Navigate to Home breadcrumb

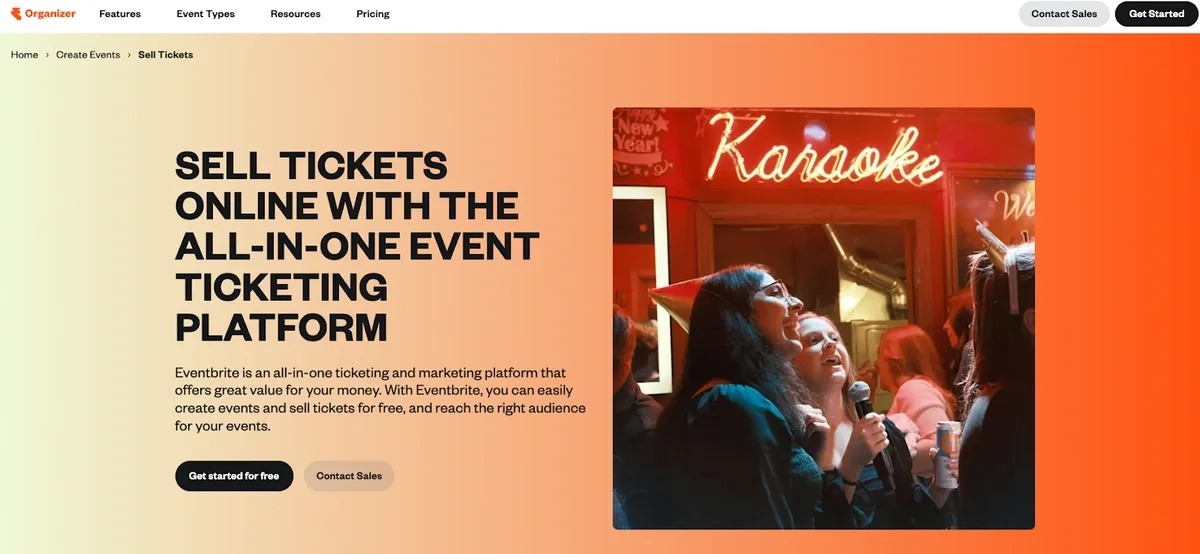(24, 55)
